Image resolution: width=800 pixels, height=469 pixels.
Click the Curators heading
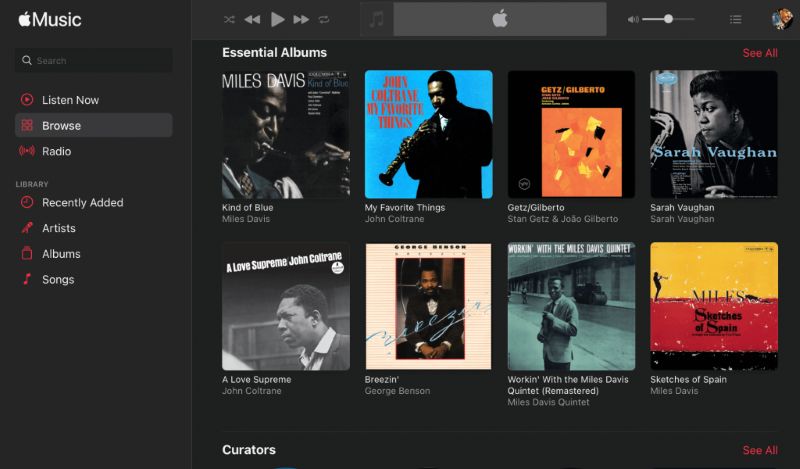249,450
